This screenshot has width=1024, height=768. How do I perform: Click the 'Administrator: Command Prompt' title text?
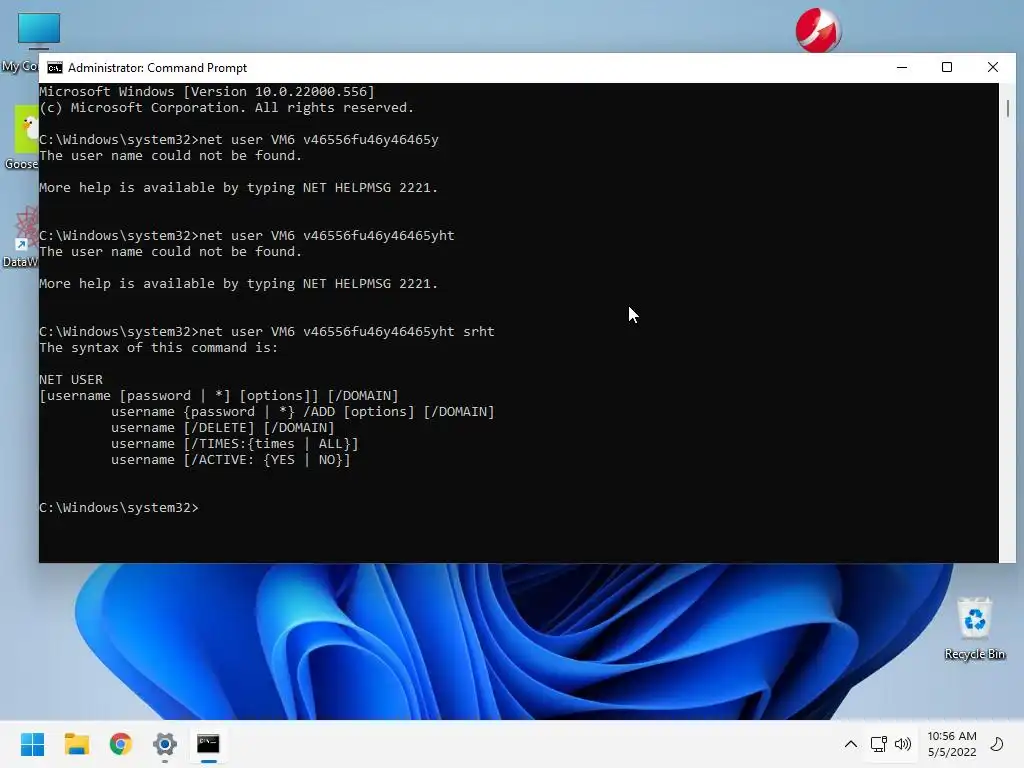point(157,68)
